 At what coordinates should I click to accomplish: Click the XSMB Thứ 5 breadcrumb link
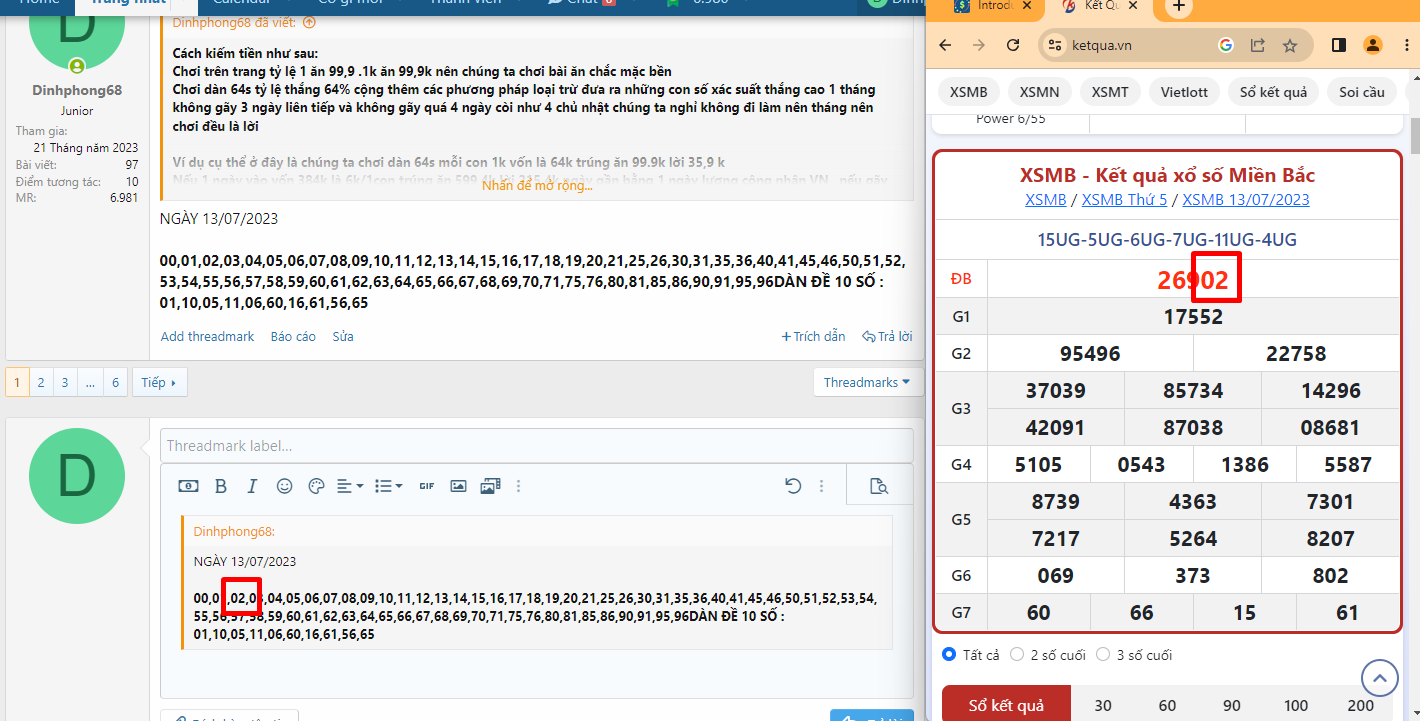pyautogui.click(x=1124, y=199)
